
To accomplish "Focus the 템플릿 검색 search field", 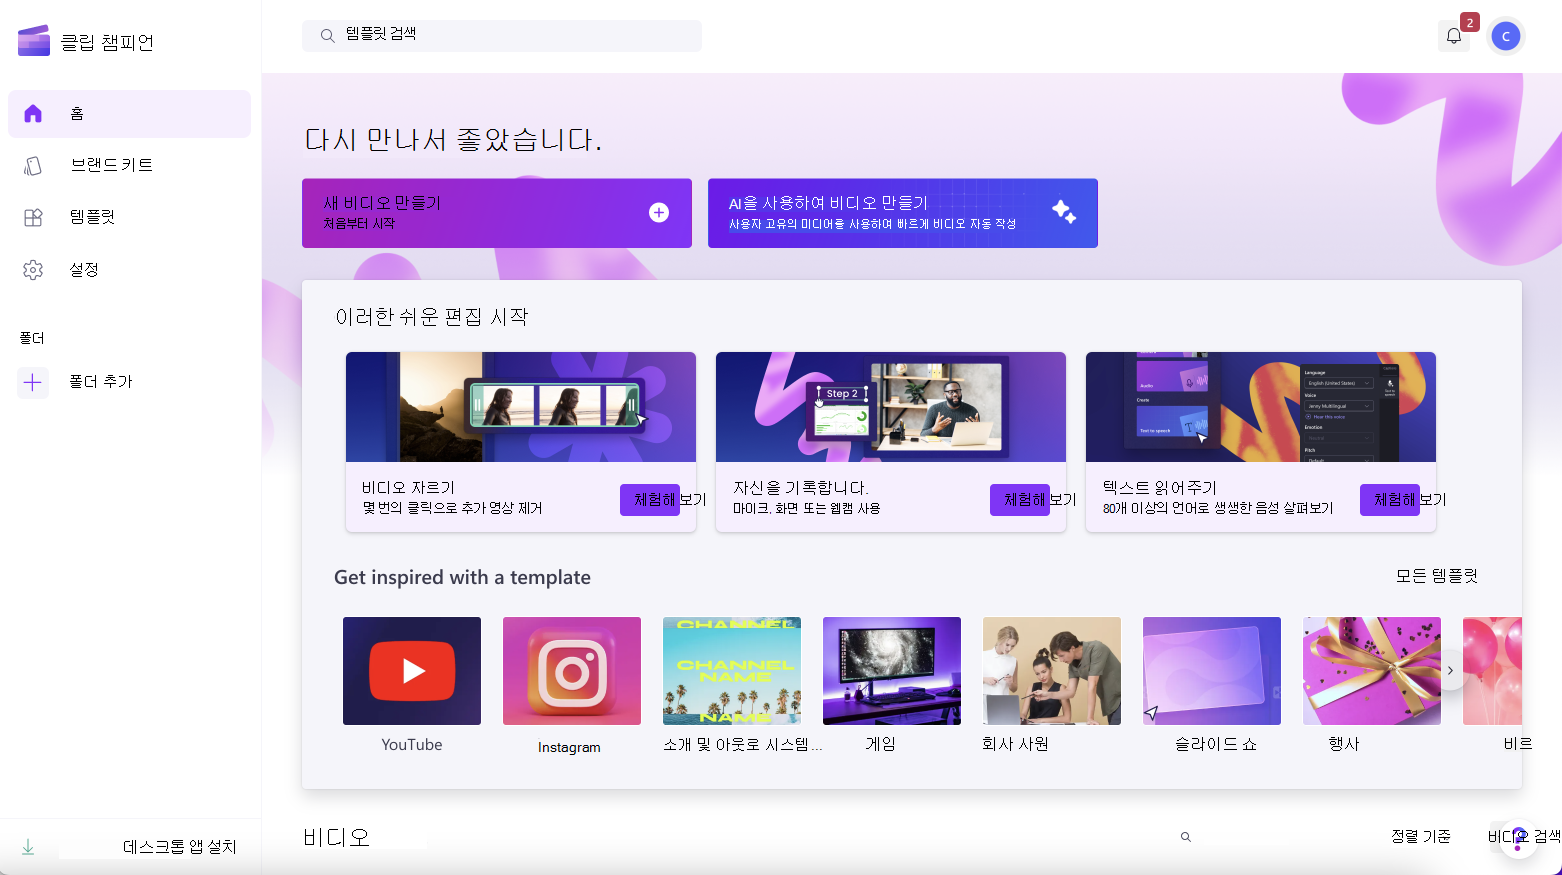I will pos(502,35).
